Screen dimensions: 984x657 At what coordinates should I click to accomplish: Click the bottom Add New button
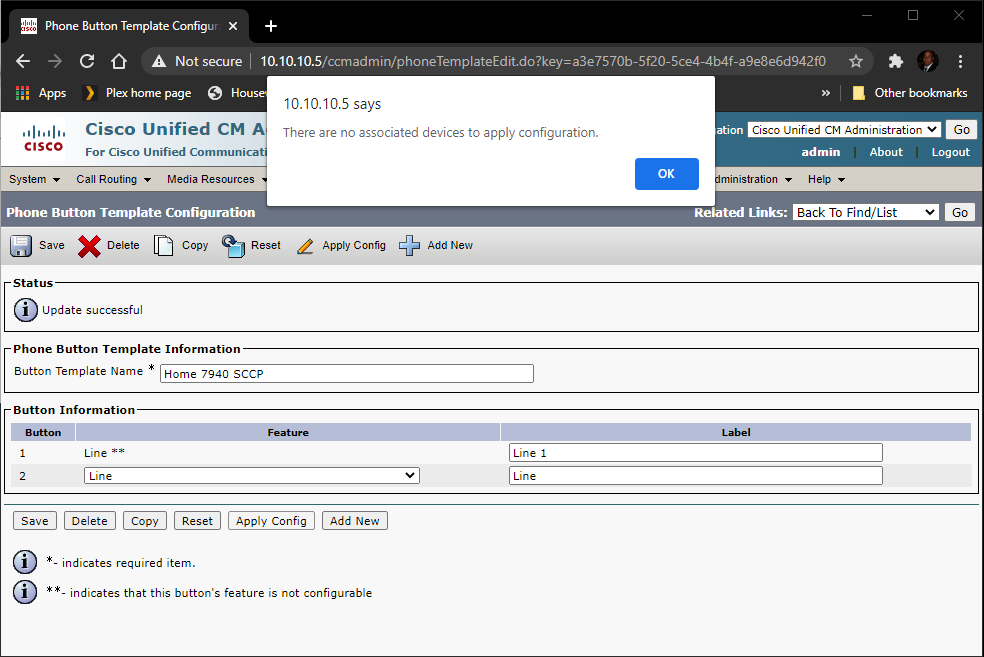tap(355, 521)
